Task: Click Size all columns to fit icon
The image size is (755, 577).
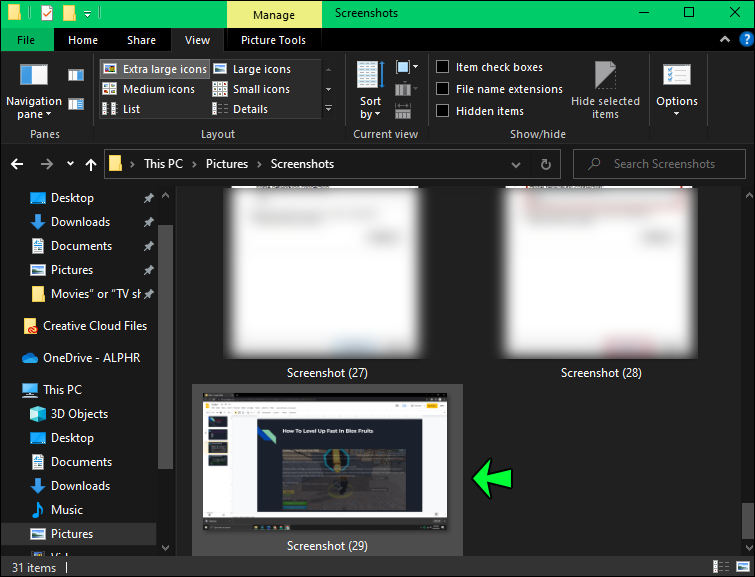Action: (x=403, y=111)
